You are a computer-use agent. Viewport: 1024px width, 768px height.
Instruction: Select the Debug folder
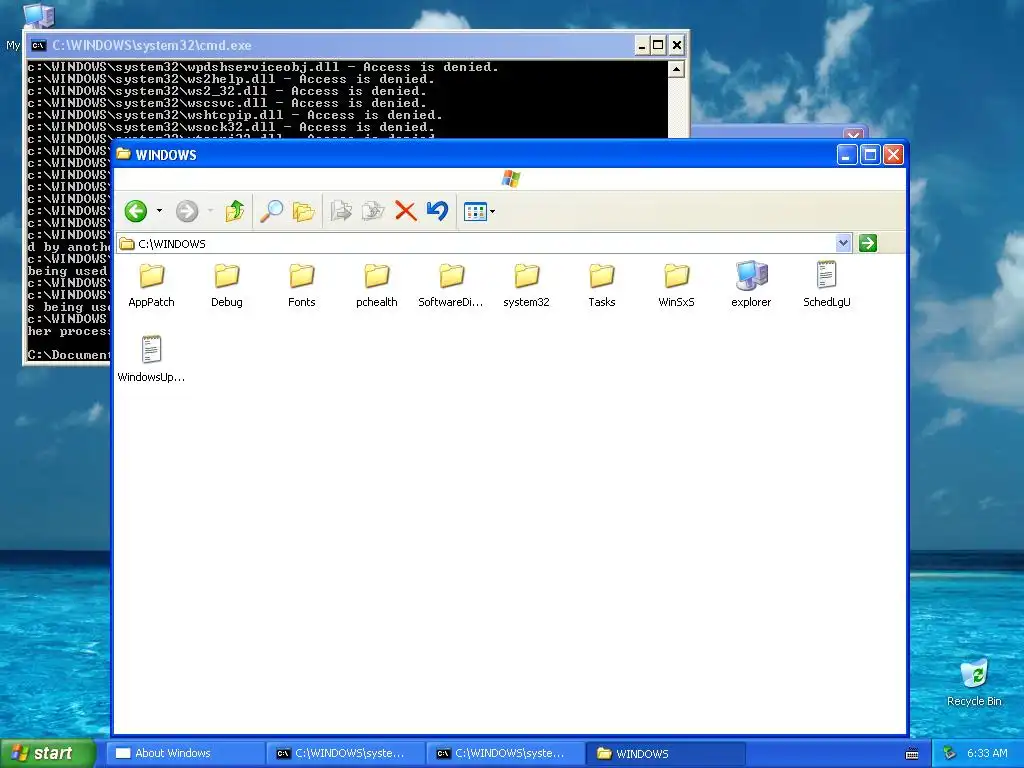click(227, 285)
